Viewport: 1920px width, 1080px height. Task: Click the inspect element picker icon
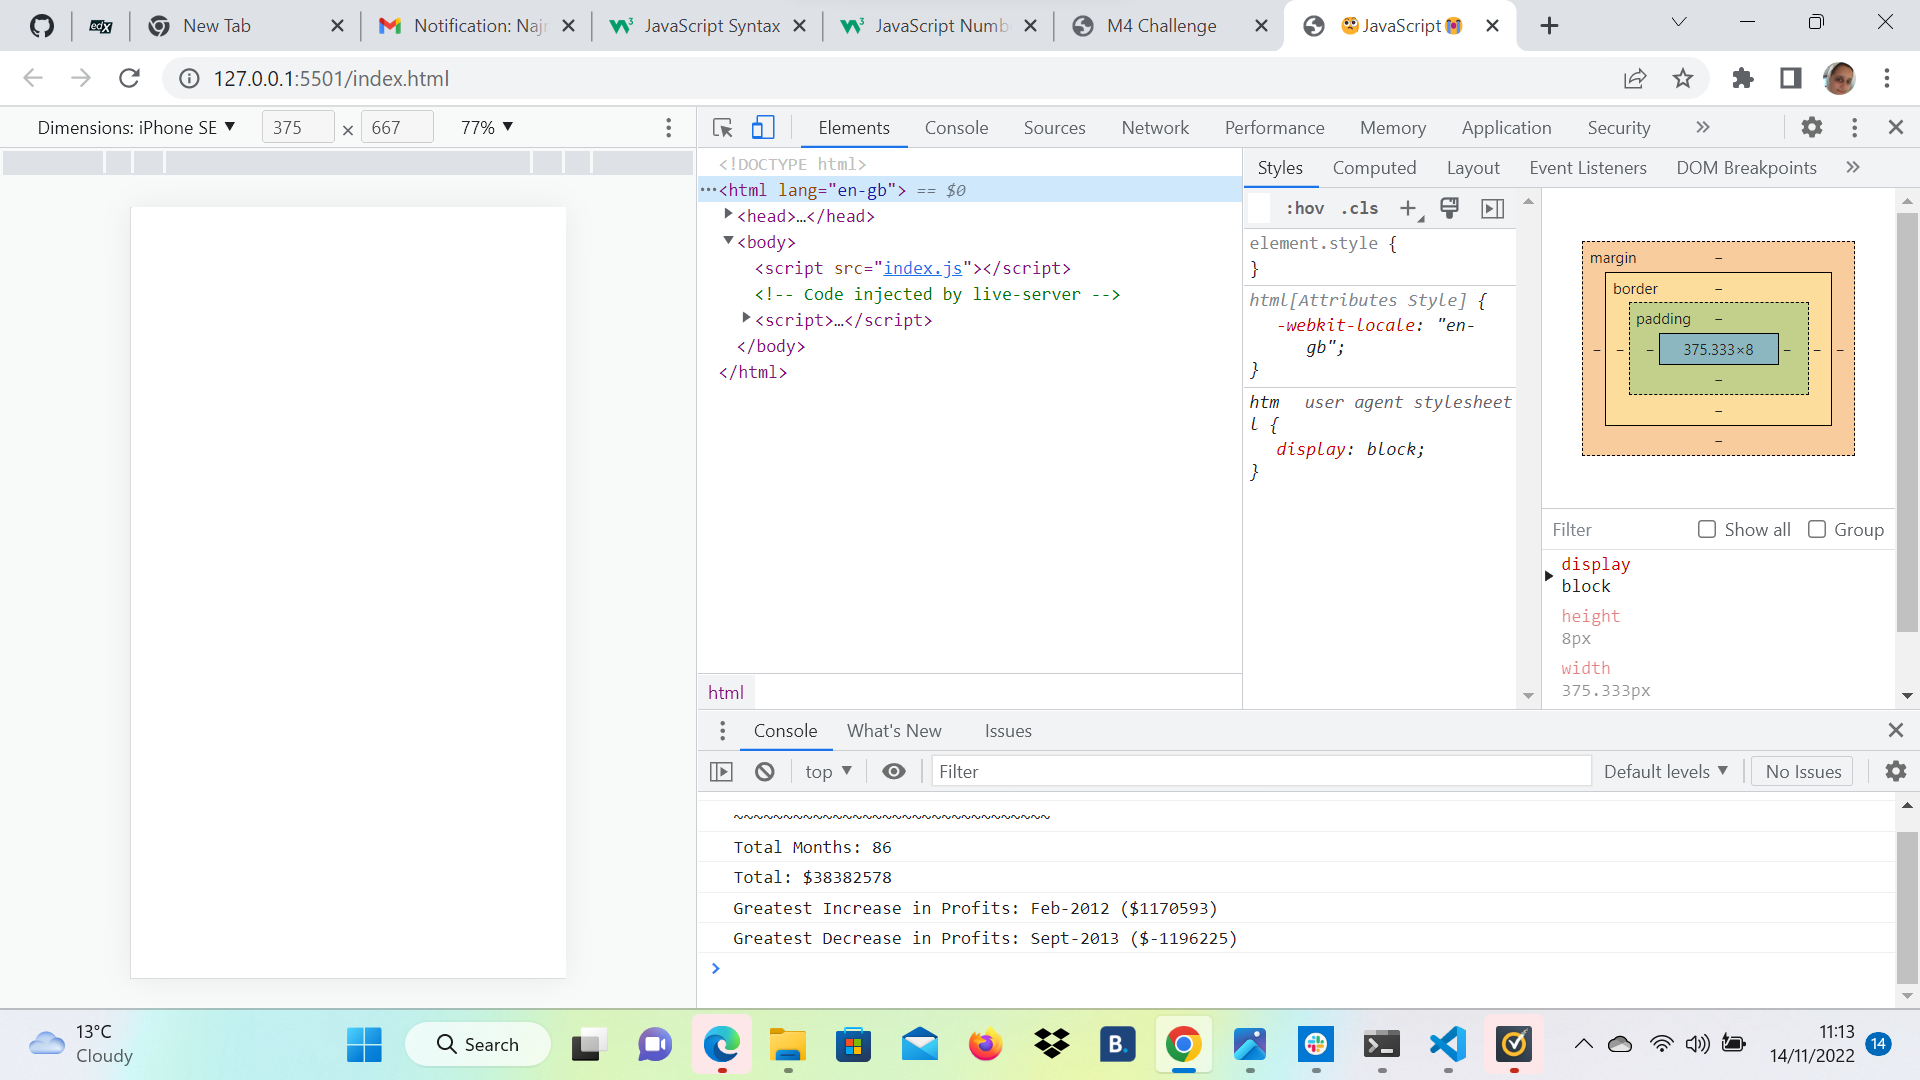[722, 128]
